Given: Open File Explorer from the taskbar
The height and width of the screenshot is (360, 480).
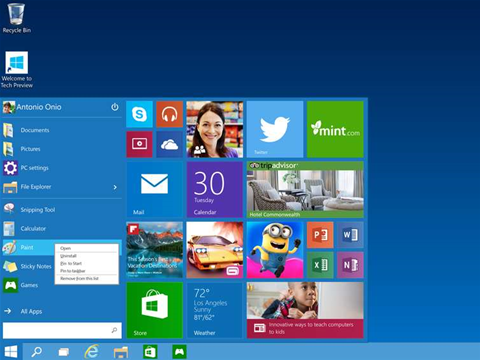Looking at the screenshot, I should tap(121, 352).
